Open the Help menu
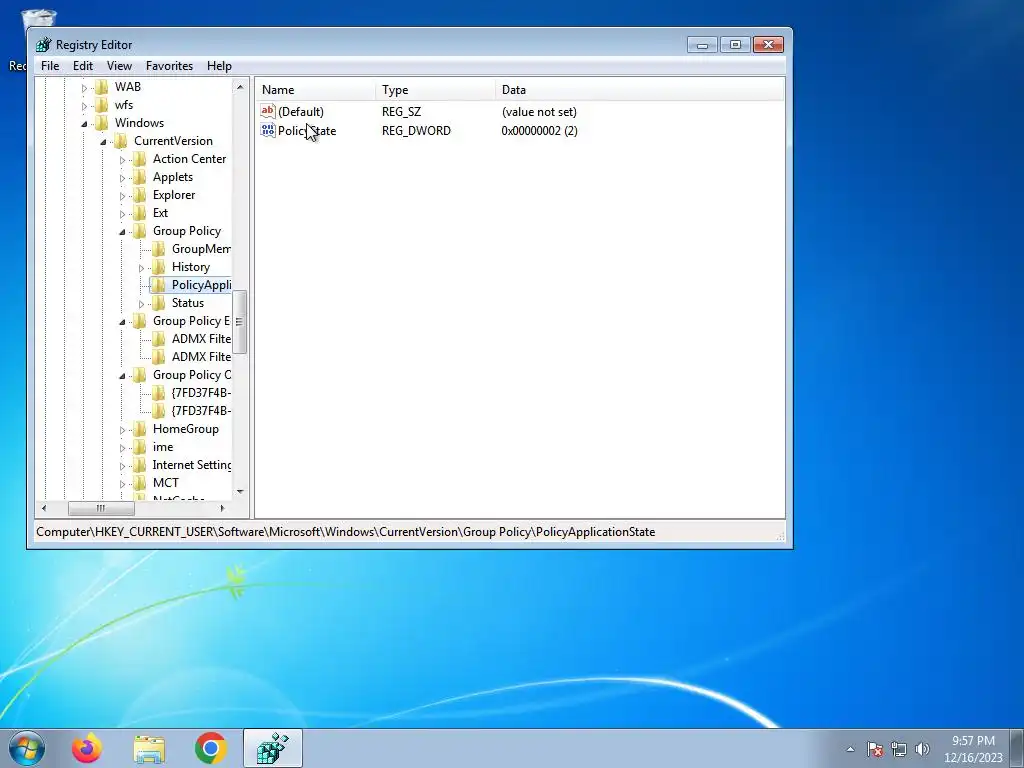This screenshot has height=768, width=1024. tap(219, 66)
